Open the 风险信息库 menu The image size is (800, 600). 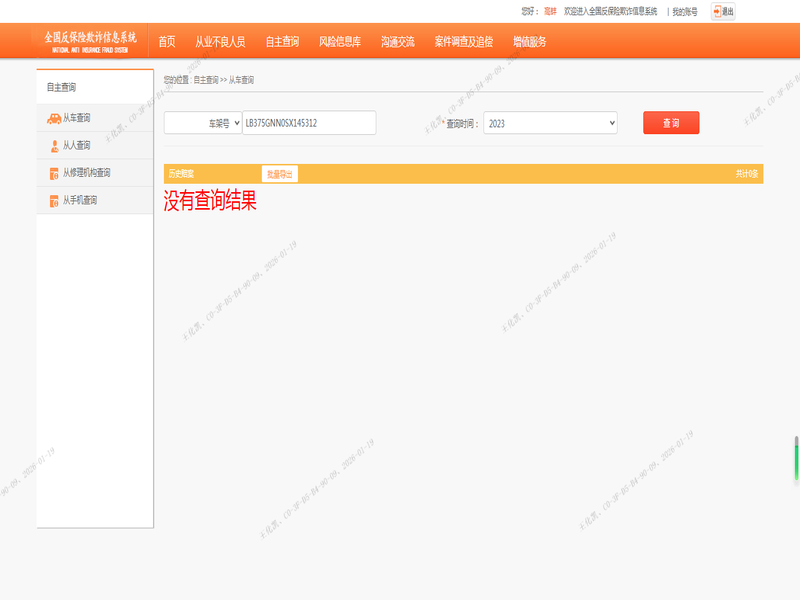pyautogui.click(x=340, y=42)
